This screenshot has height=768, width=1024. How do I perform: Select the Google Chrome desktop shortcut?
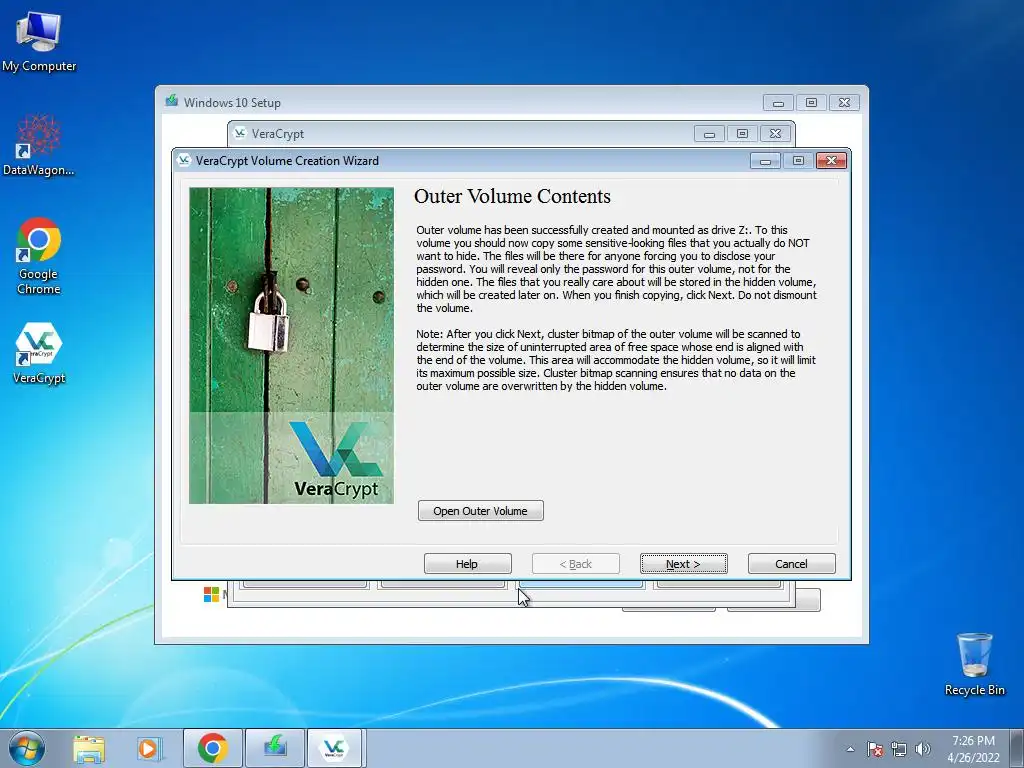coord(39,256)
